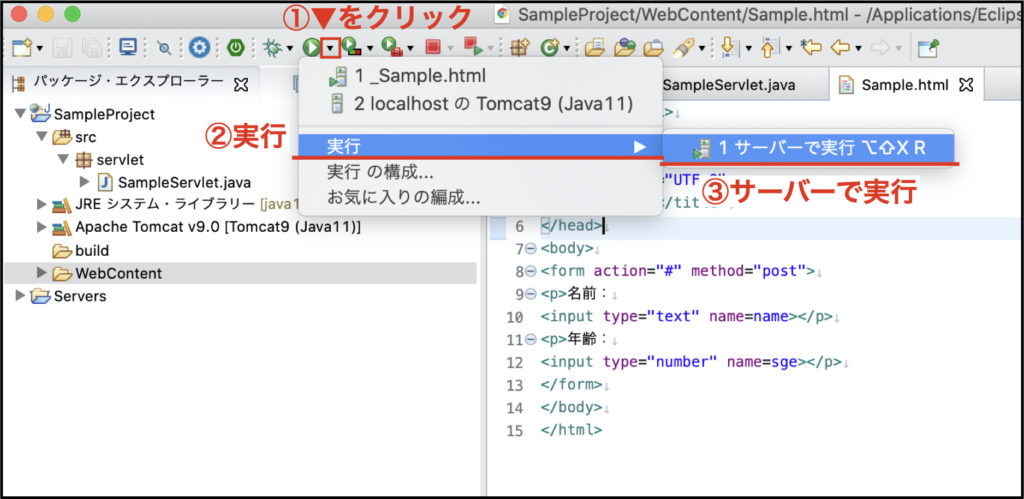This screenshot has height=499, width=1024.
Task: Click line number 13 in the gutter
Action: 515,385
